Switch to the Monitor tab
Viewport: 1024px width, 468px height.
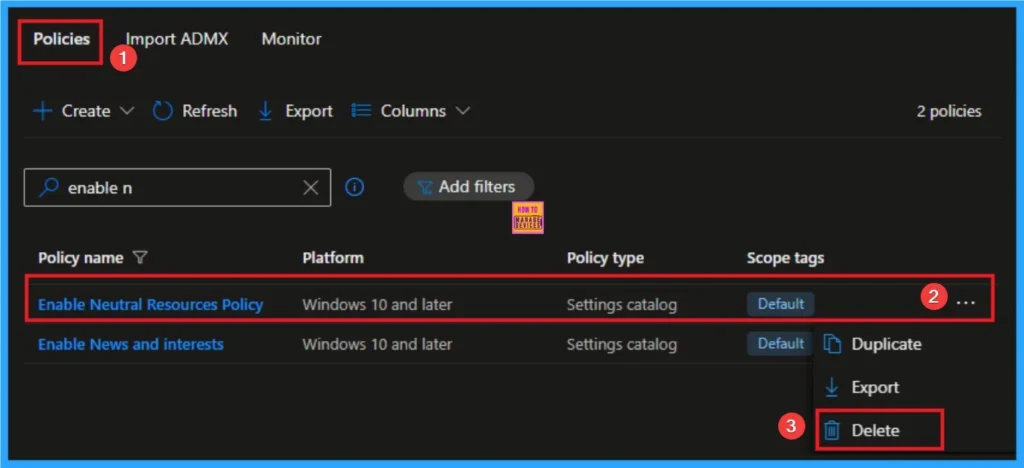291,39
